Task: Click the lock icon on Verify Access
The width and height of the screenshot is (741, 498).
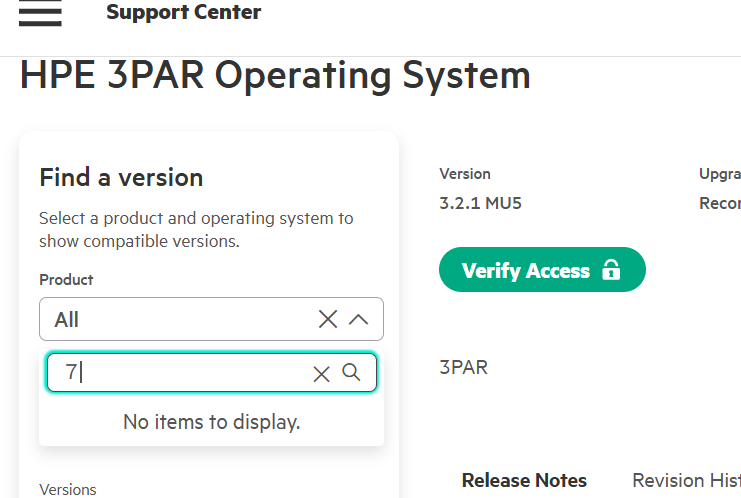Action: [611, 271]
